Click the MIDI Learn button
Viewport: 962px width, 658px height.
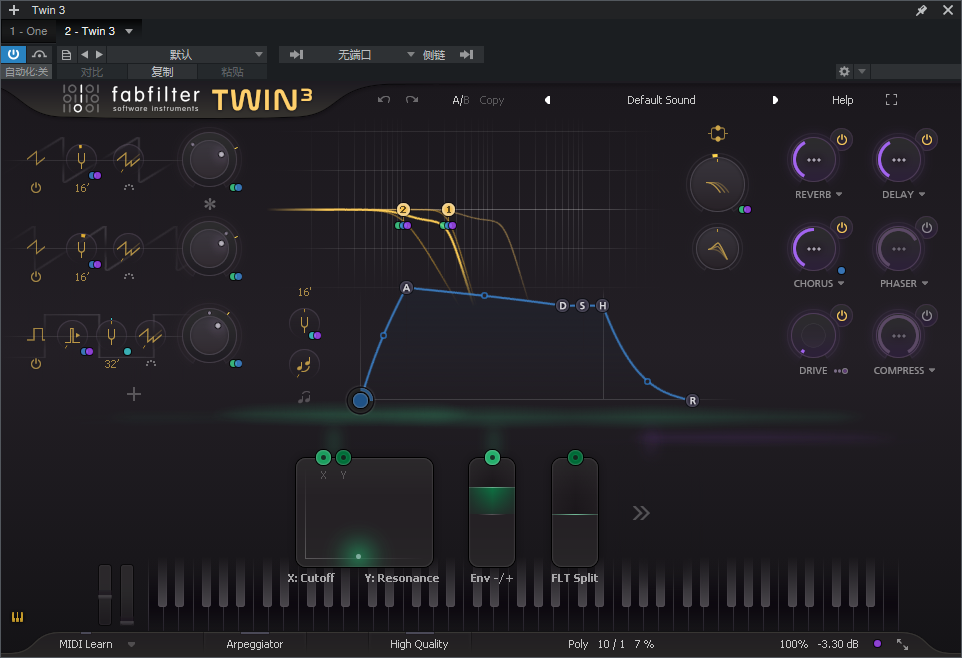coord(86,644)
